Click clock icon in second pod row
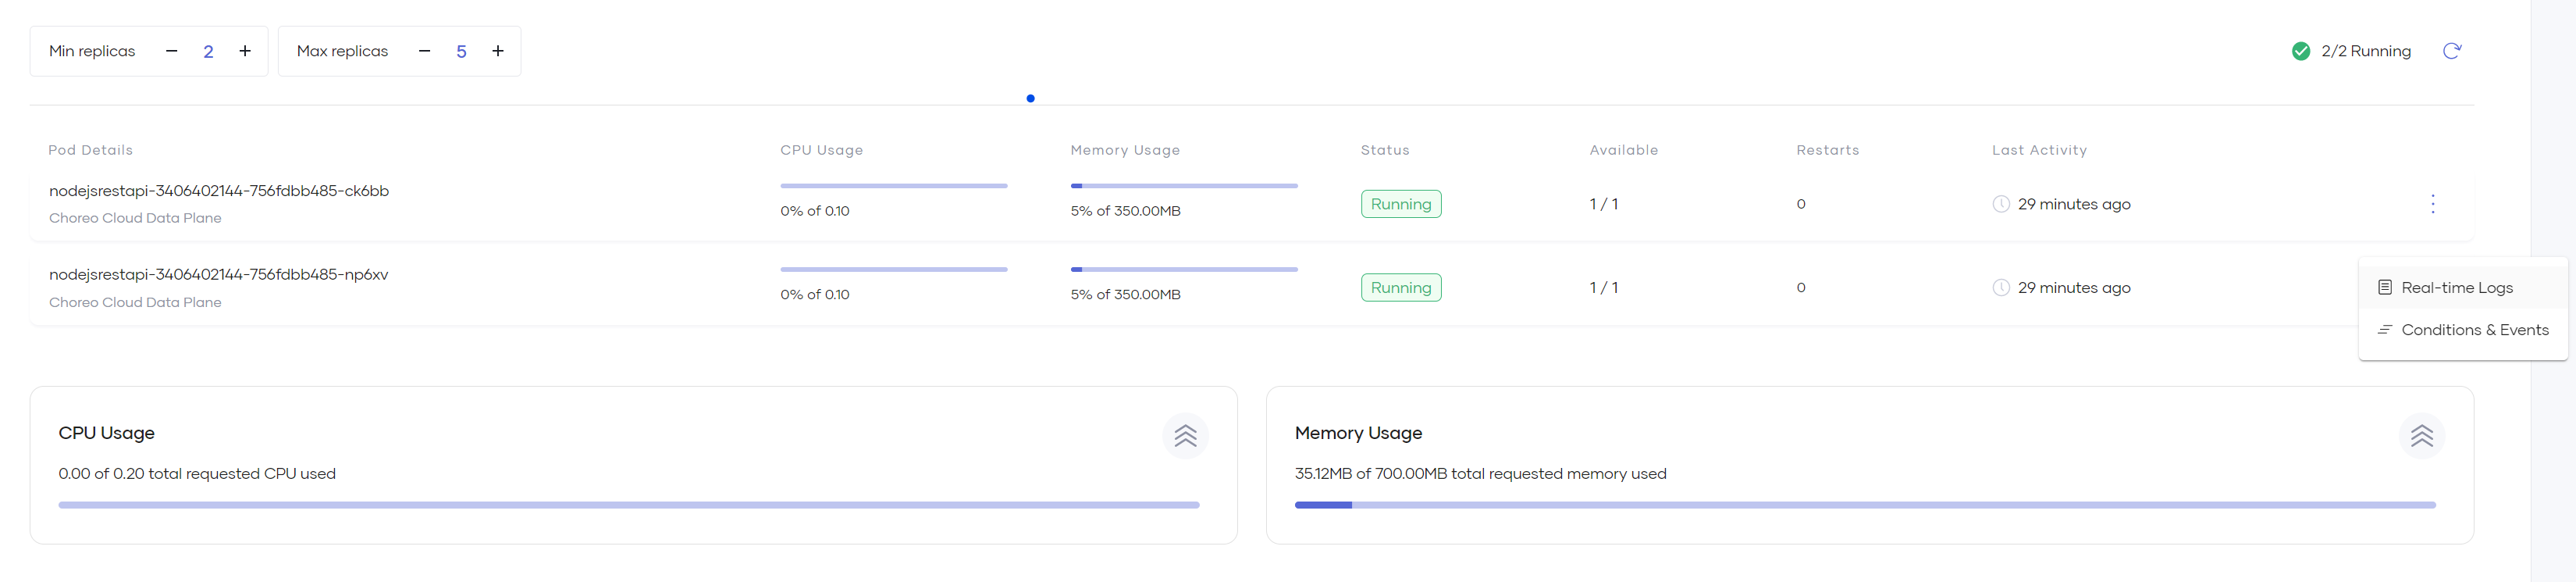This screenshot has height=582, width=2576. point(2001,288)
